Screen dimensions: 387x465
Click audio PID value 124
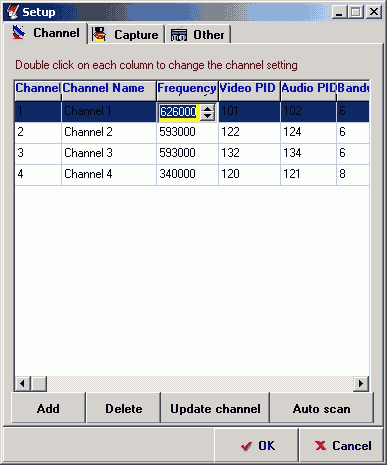(x=308, y=132)
